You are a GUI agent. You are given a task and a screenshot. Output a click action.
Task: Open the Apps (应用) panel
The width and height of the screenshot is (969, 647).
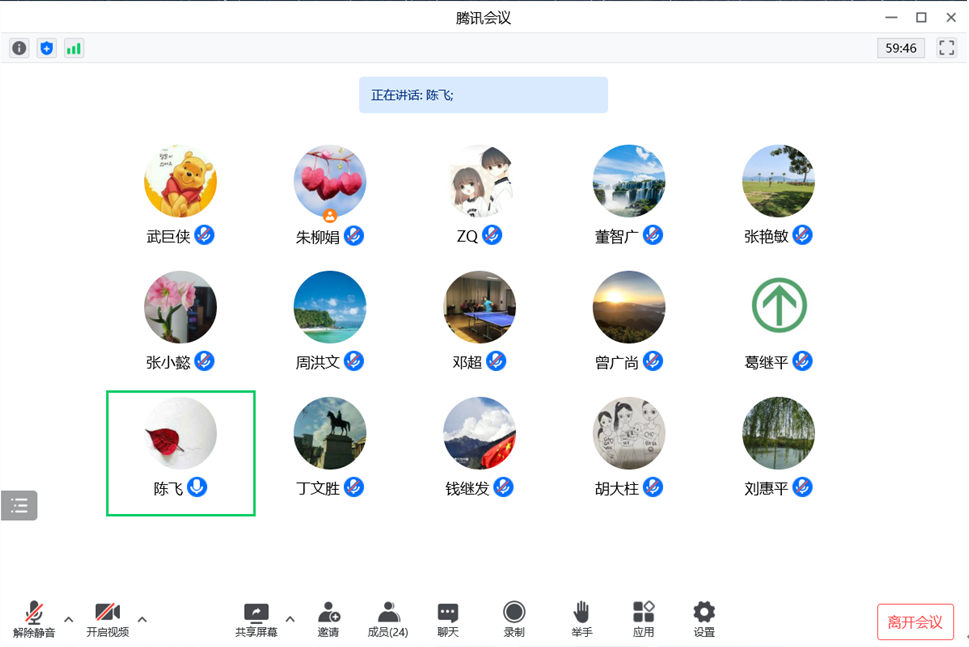(x=643, y=619)
